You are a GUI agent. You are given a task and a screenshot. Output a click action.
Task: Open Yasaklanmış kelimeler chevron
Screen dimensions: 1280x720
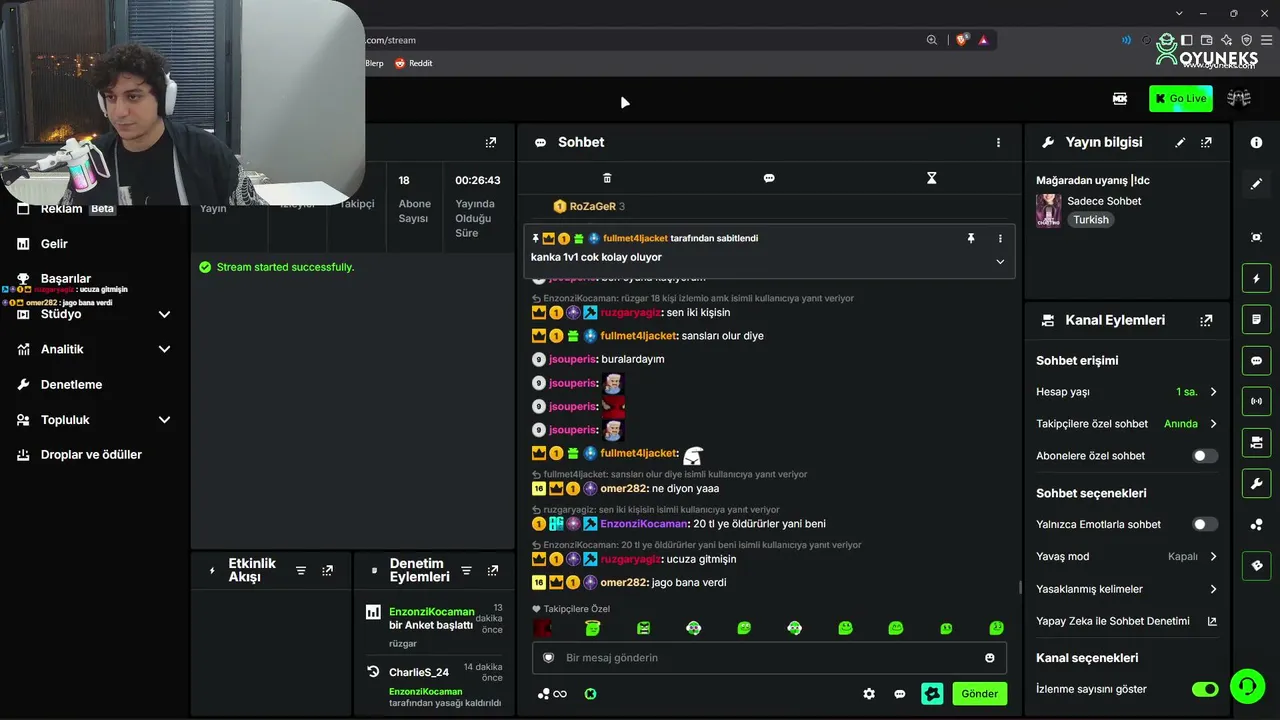coord(1213,589)
